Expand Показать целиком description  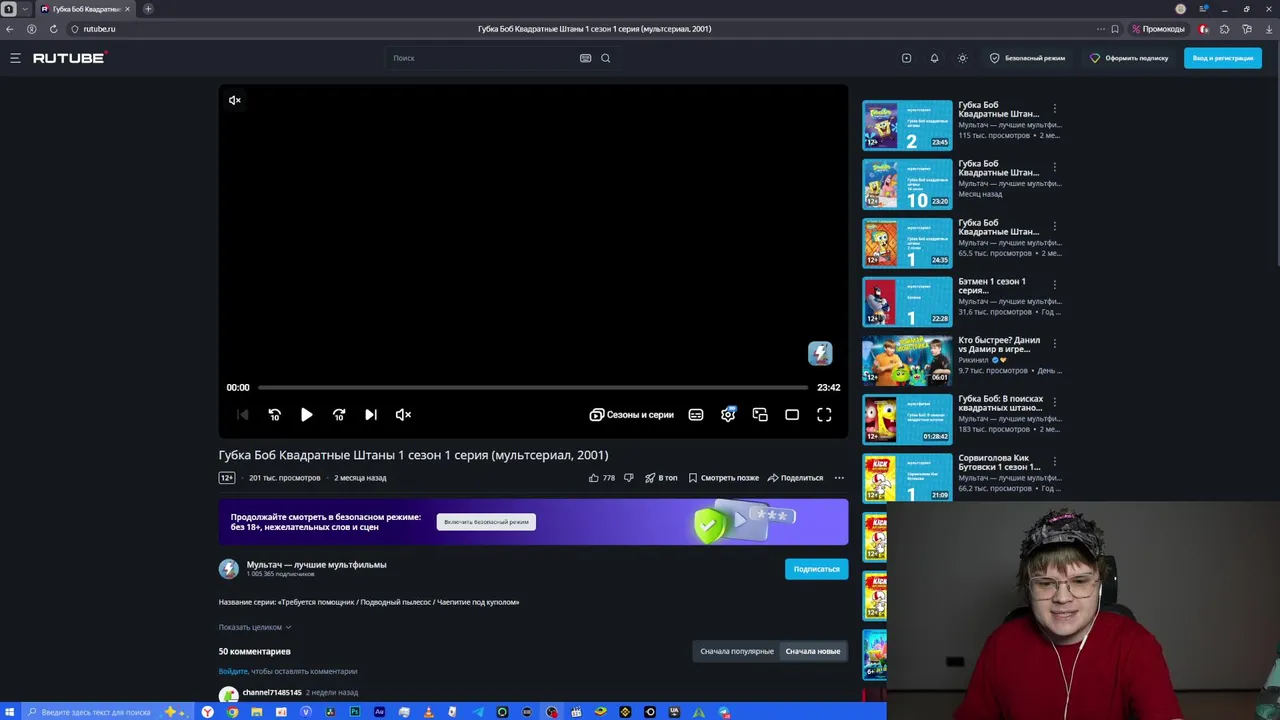[x=254, y=627]
